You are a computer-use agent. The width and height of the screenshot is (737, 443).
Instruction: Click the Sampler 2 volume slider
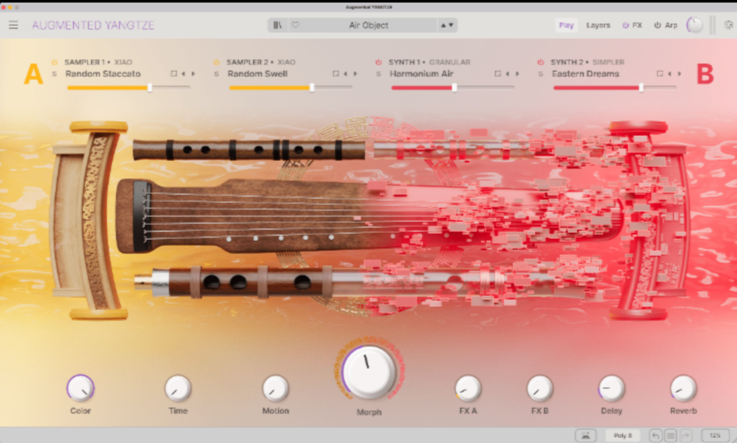[290, 87]
